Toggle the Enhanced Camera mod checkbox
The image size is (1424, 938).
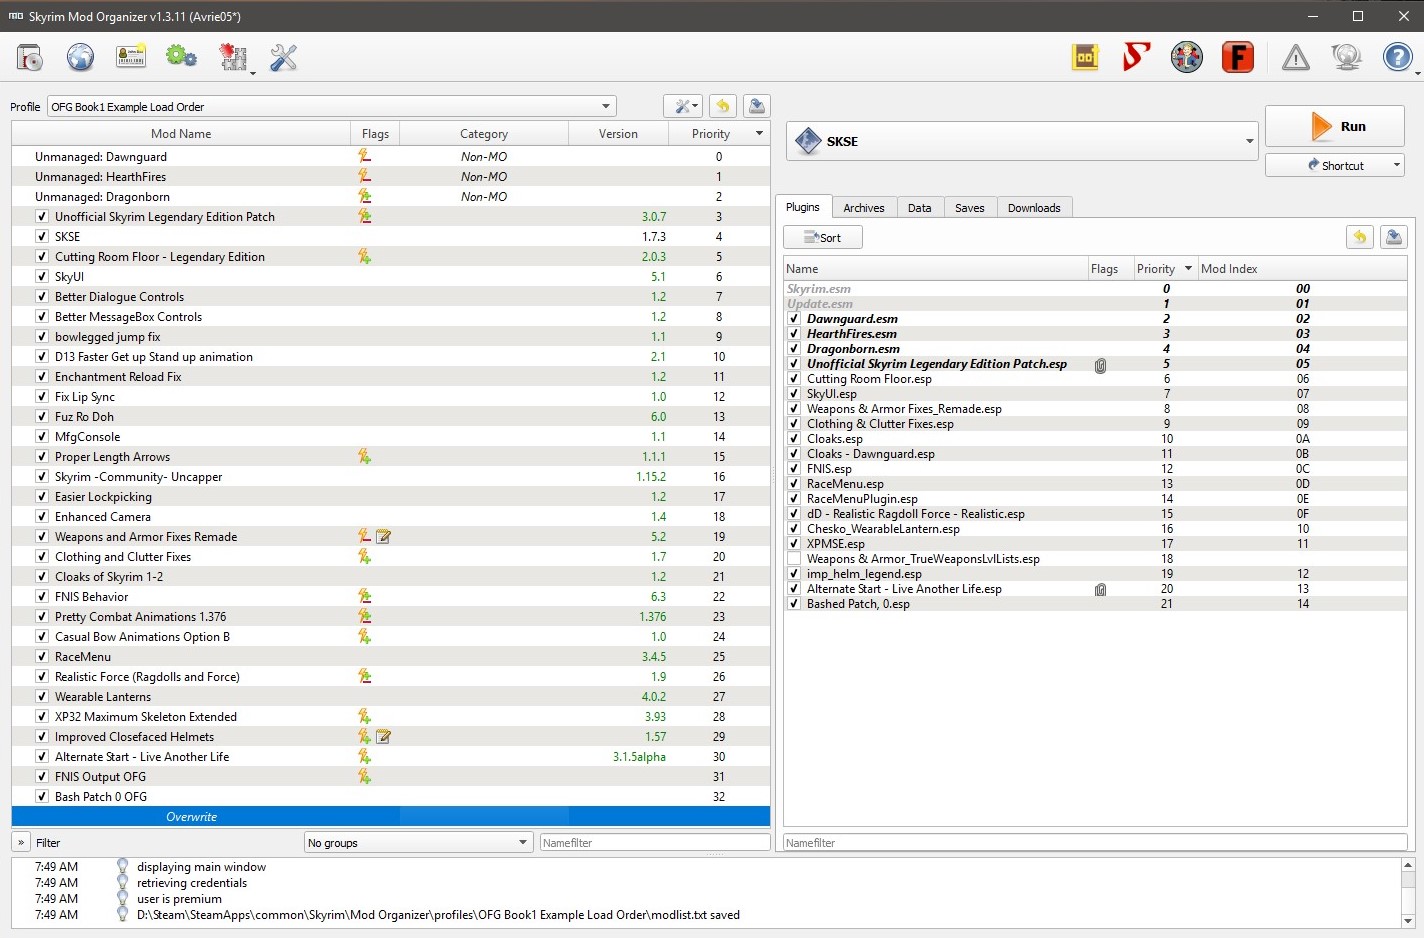[x=42, y=517]
